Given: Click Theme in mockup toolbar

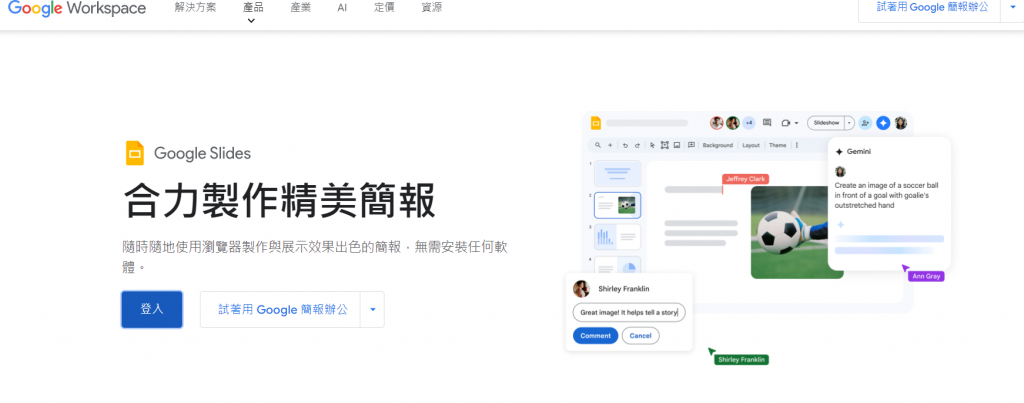Looking at the screenshot, I should pos(777,145).
